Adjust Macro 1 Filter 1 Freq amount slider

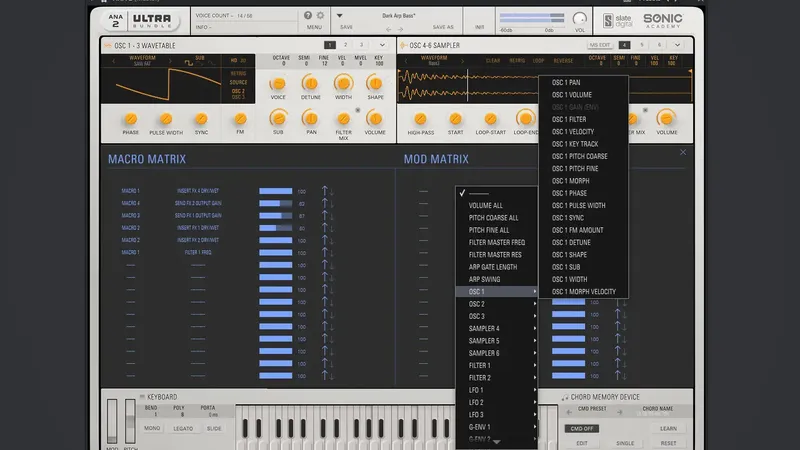(276, 253)
